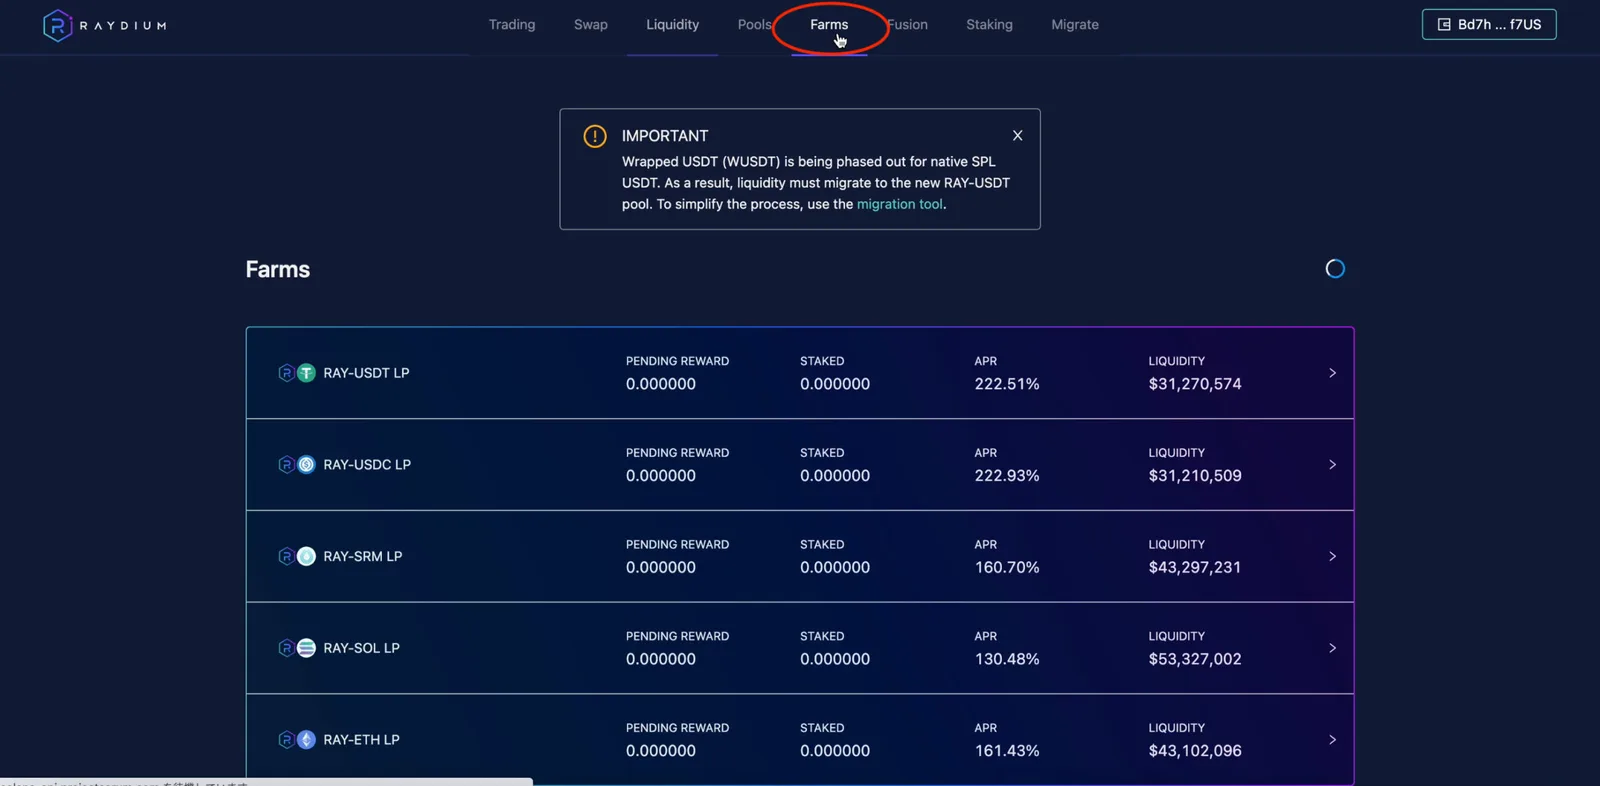Click the liquidity value $43,102,096
1600x786 pixels.
pos(1195,751)
